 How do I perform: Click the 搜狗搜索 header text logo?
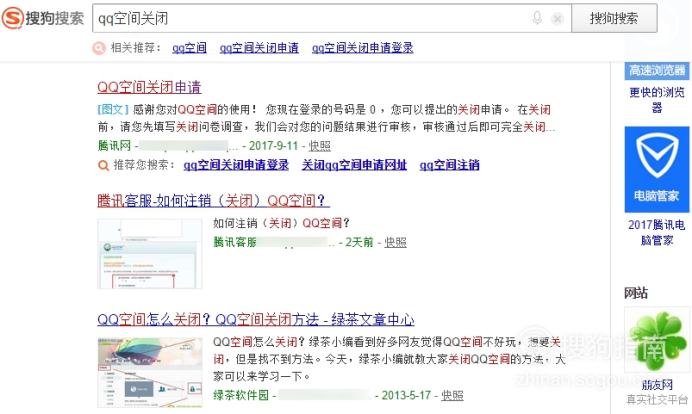click(55, 18)
